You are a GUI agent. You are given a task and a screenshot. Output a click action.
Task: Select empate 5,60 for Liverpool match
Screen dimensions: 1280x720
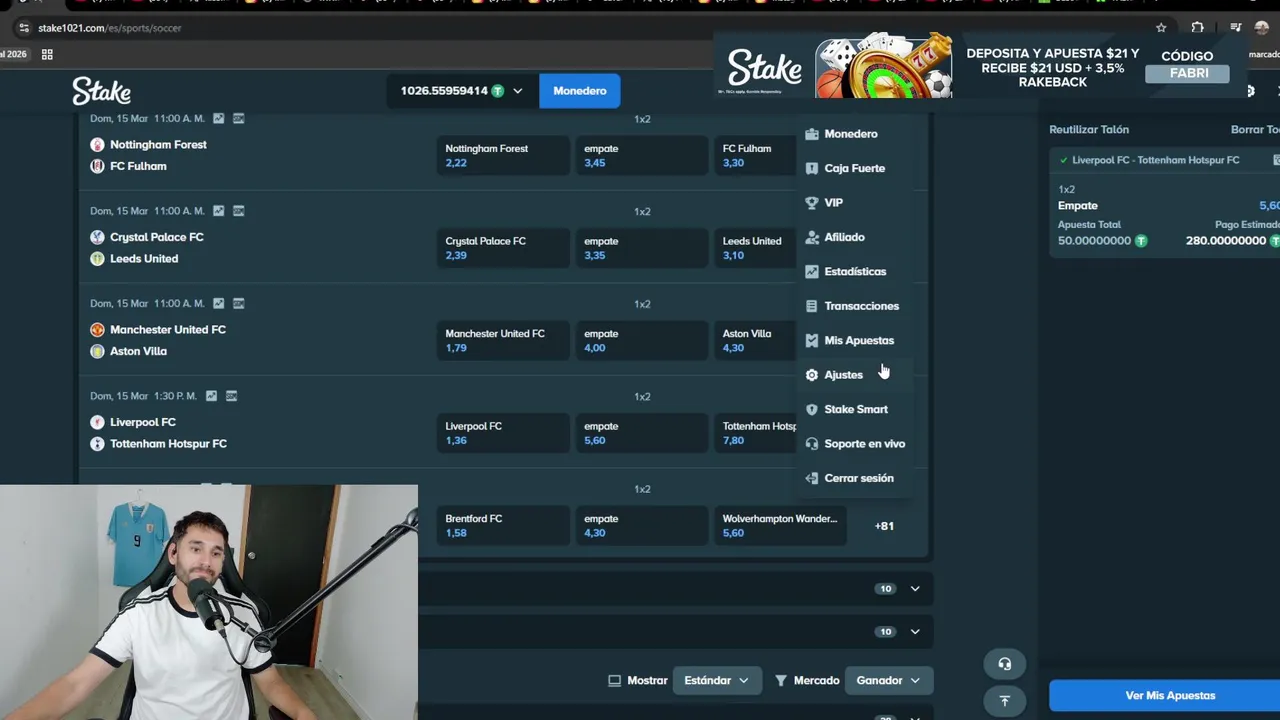tap(640, 433)
